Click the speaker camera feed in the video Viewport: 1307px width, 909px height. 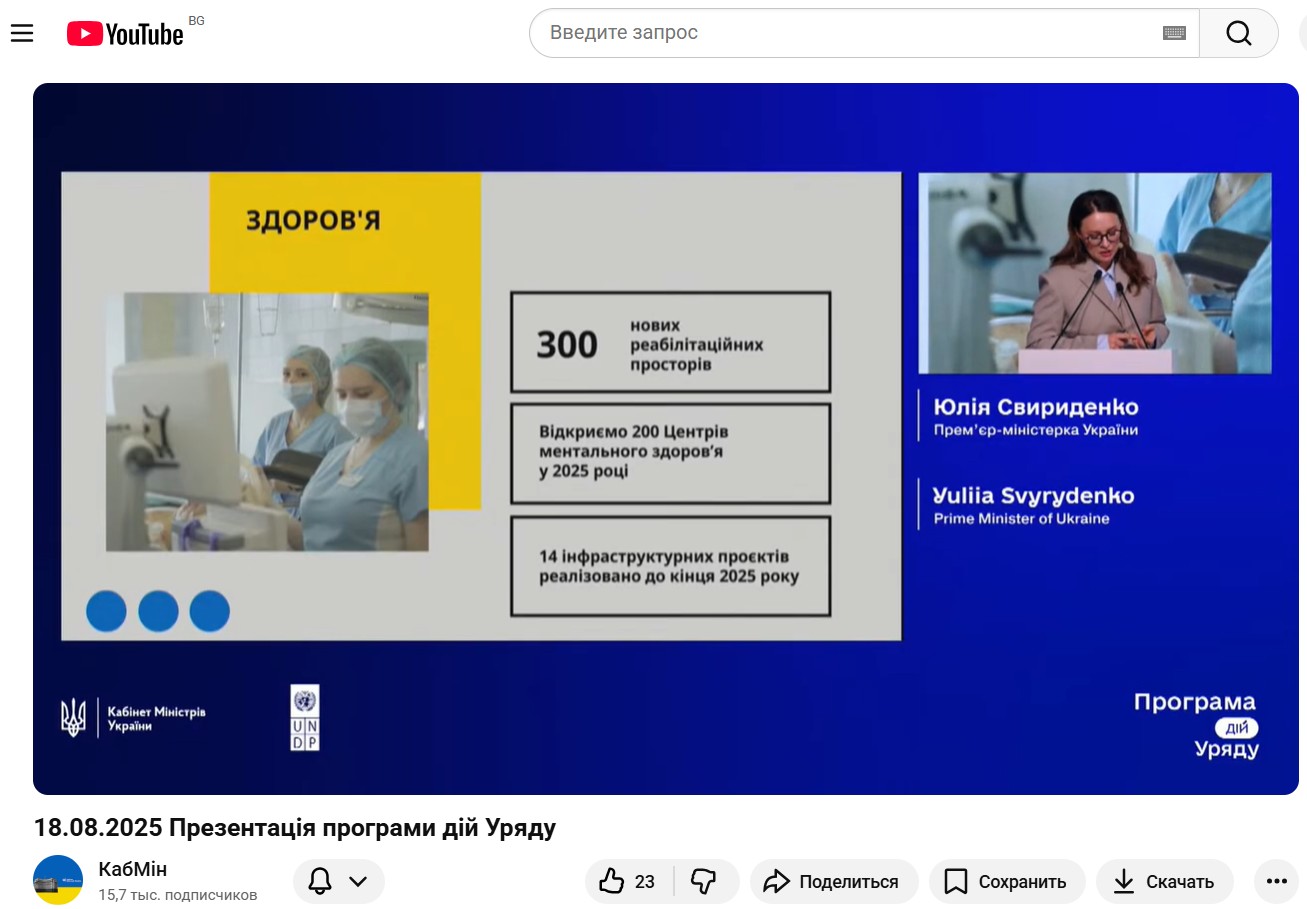coord(1094,273)
